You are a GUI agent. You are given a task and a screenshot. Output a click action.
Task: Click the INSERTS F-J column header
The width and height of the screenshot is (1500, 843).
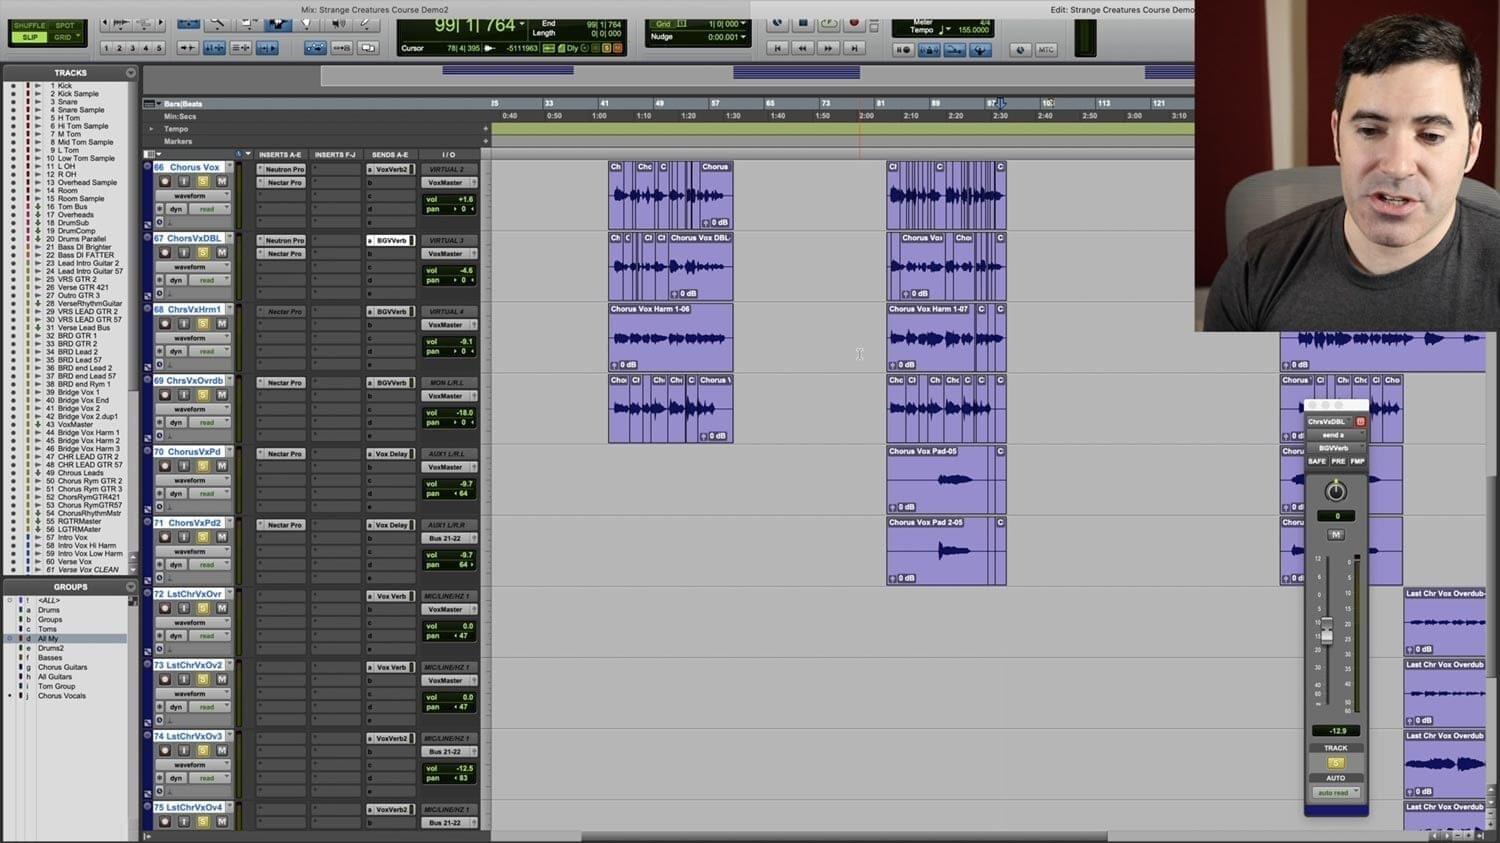(336, 155)
